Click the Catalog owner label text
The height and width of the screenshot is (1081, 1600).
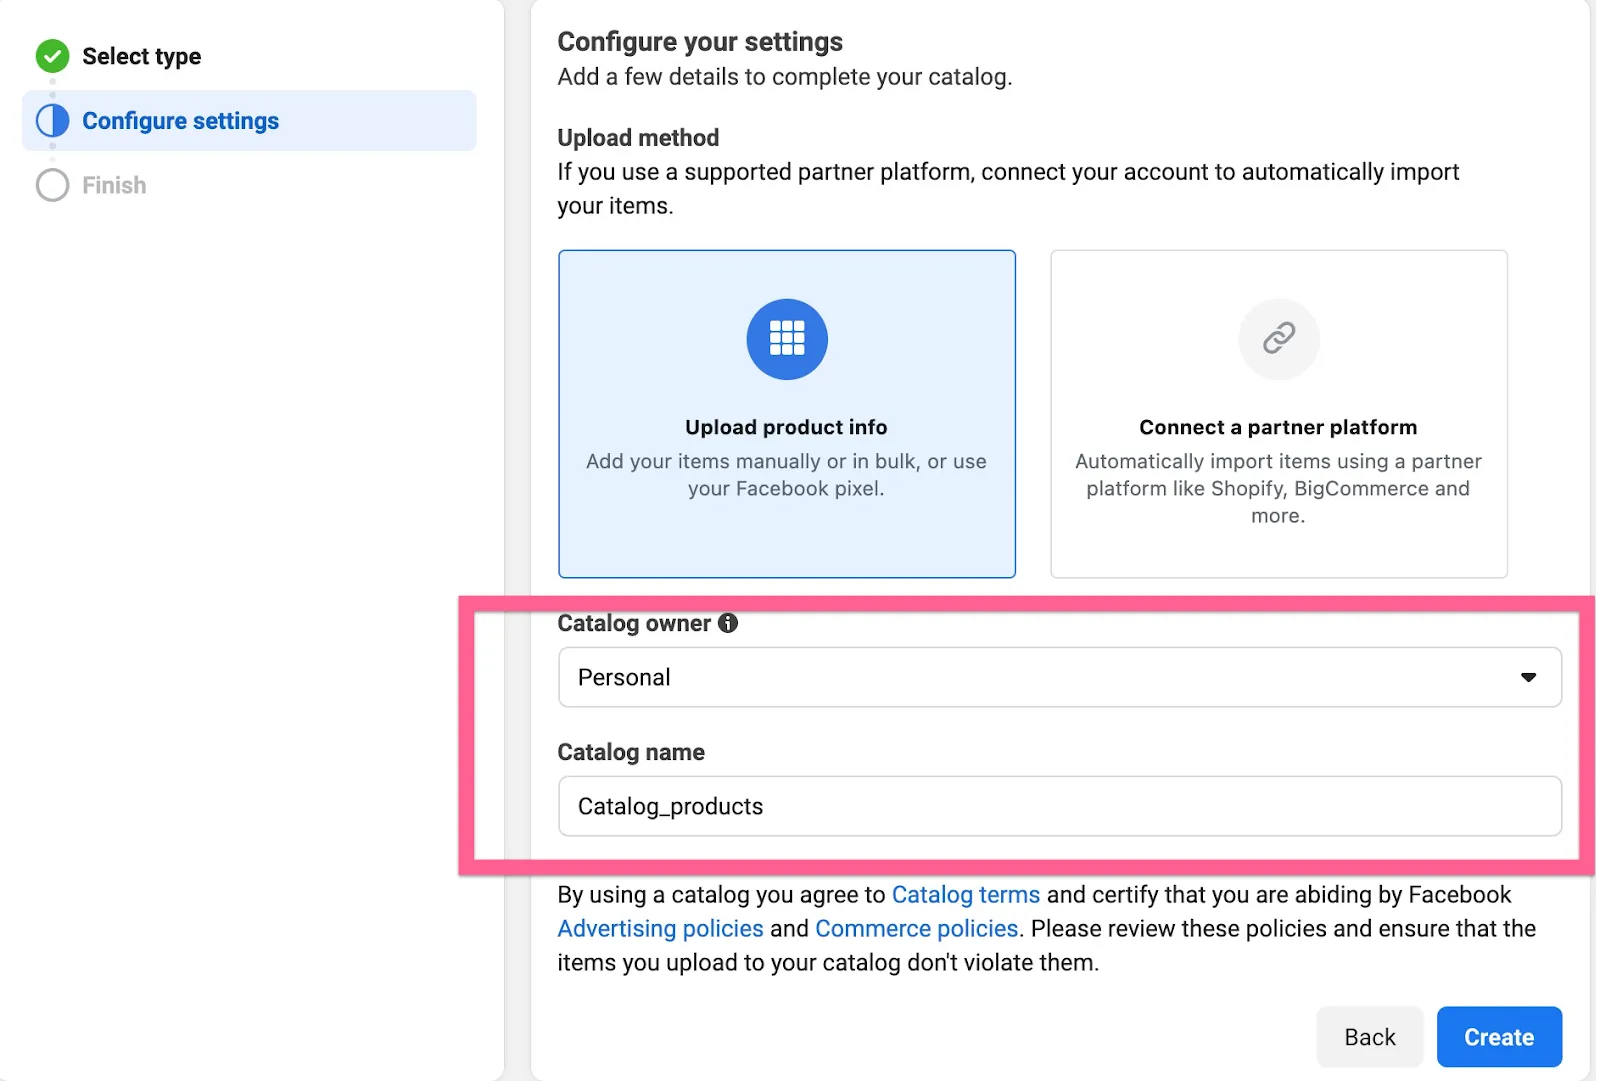coord(634,623)
